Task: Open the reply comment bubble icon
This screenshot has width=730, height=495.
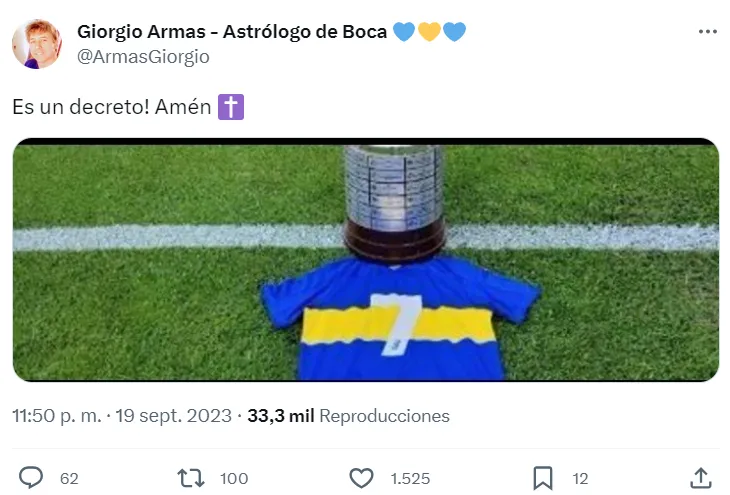Action: (31, 478)
